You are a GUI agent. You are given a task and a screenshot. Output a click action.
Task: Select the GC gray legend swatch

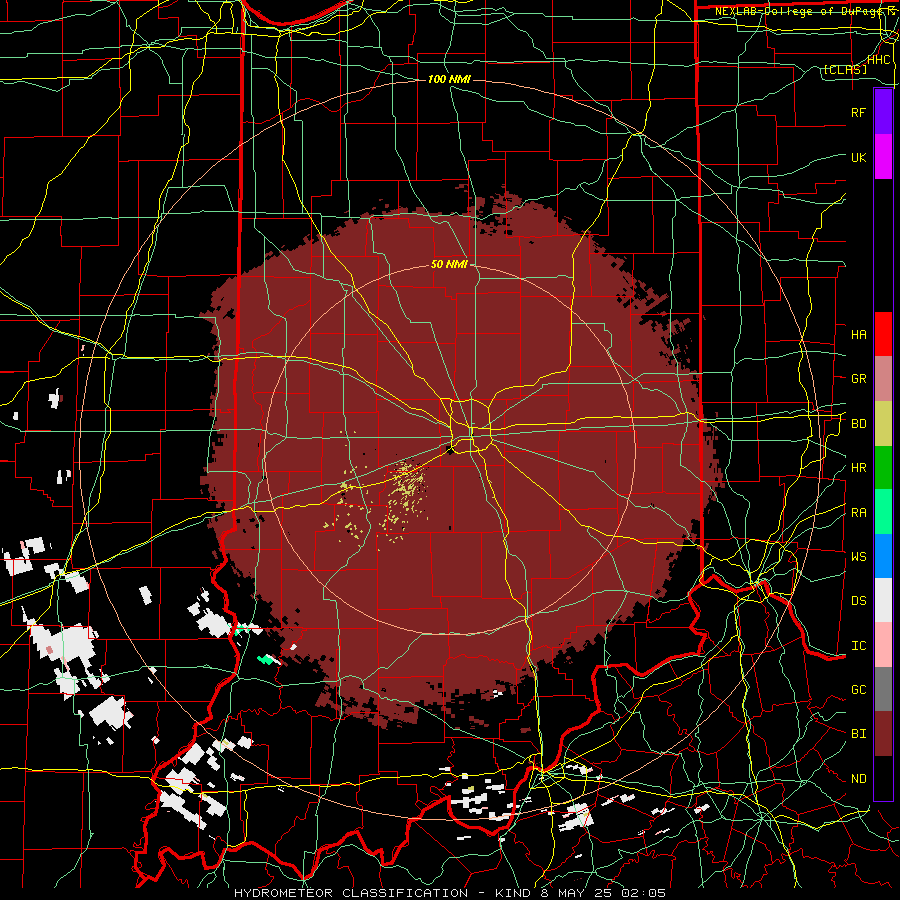(x=883, y=689)
